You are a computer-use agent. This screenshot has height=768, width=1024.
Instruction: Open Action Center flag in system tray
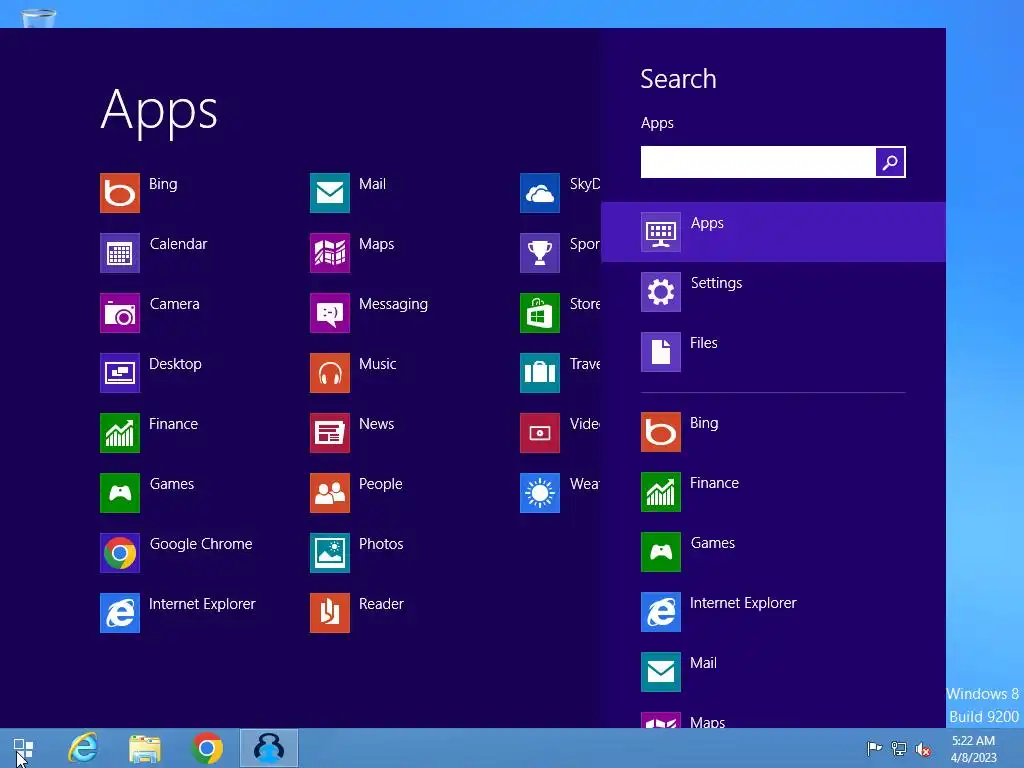874,748
